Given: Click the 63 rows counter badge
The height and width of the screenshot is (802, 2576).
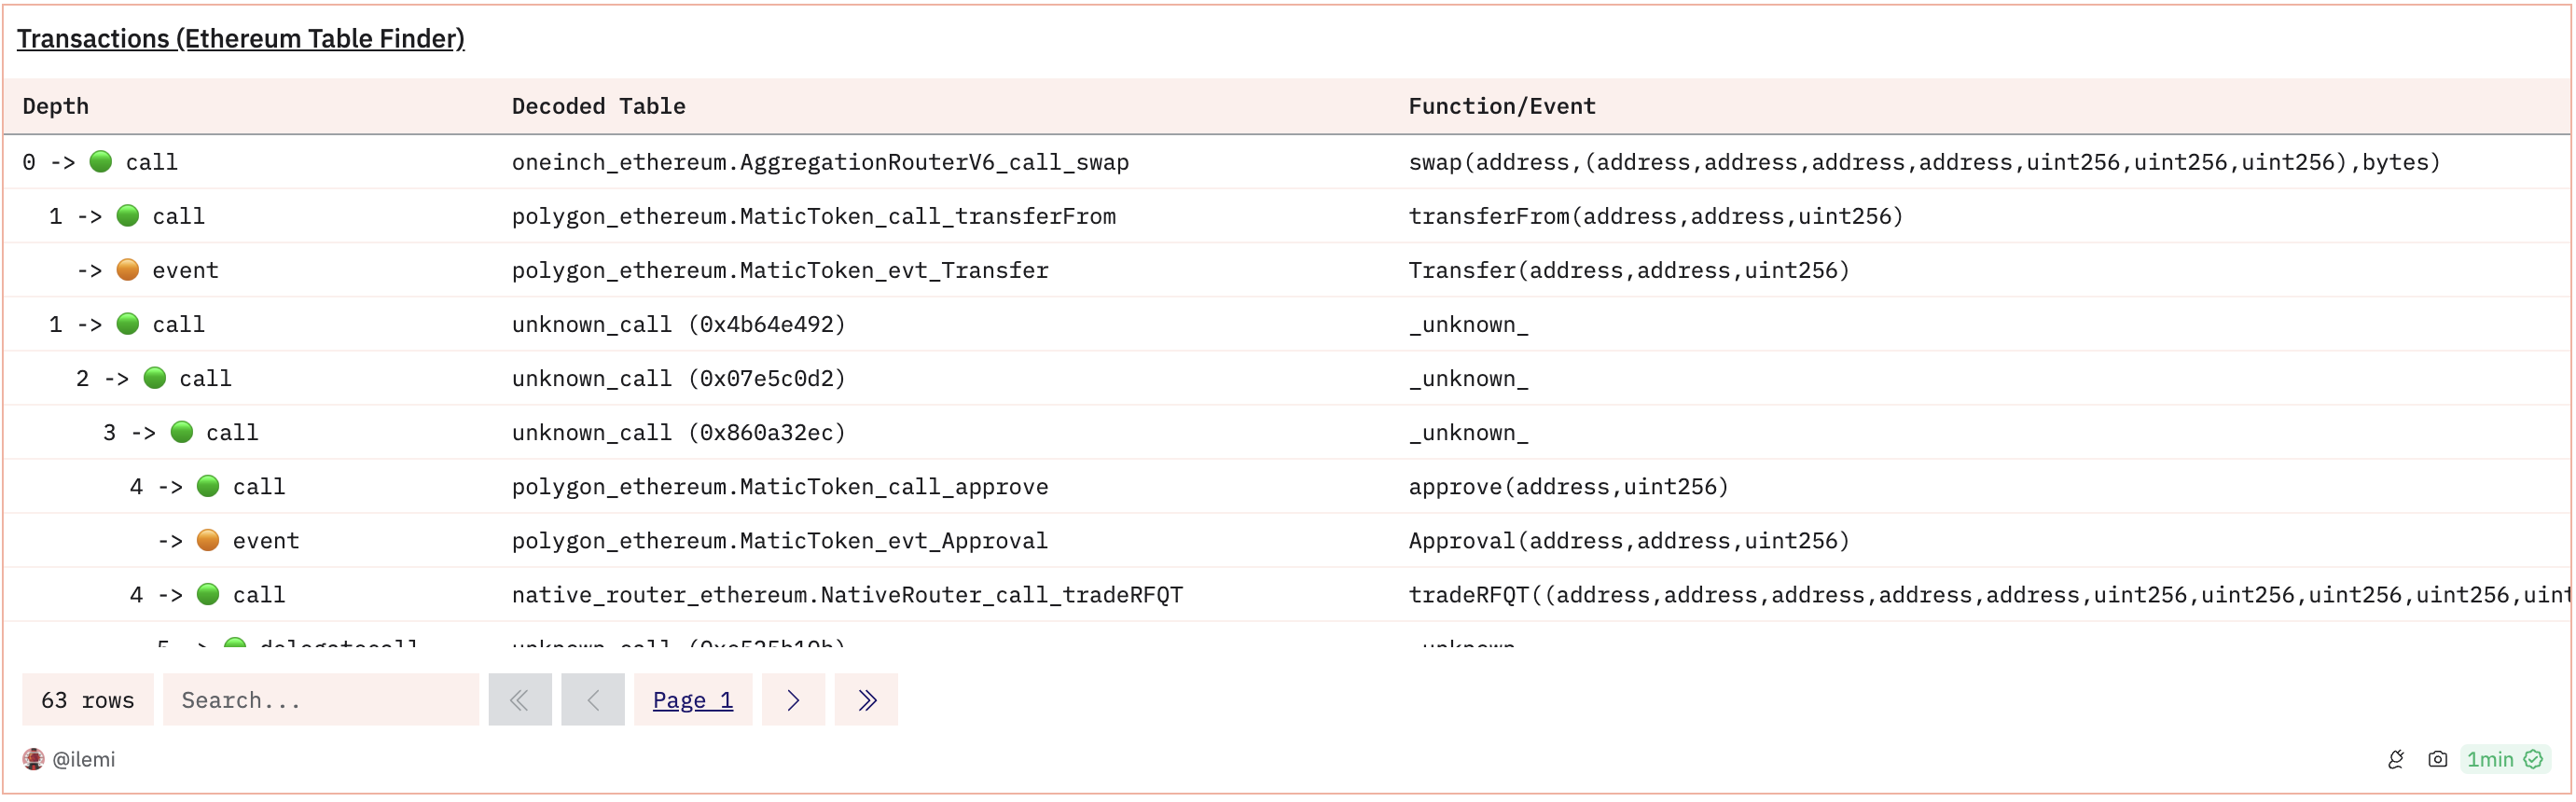Looking at the screenshot, I should (x=87, y=700).
